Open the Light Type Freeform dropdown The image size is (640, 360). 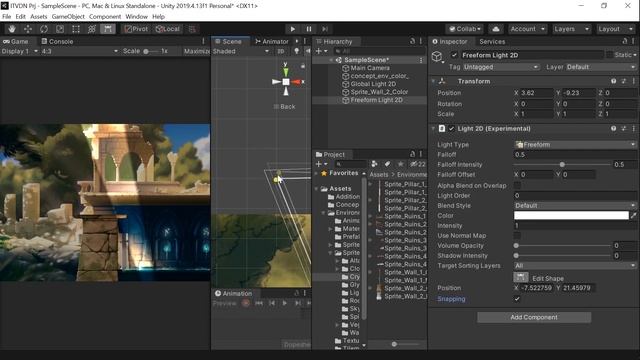tap(575, 144)
